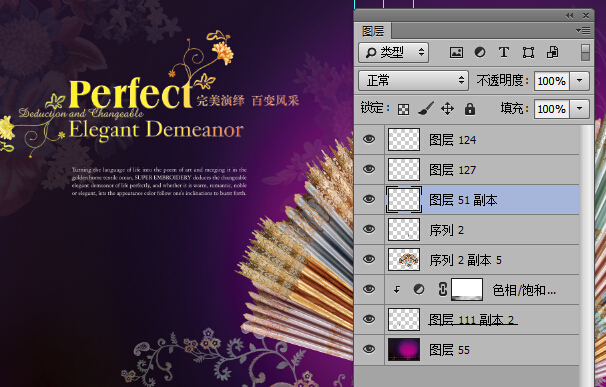This screenshot has height=387, width=606.
Task: Select the 序列 2 thumbnail
Action: point(404,229)
